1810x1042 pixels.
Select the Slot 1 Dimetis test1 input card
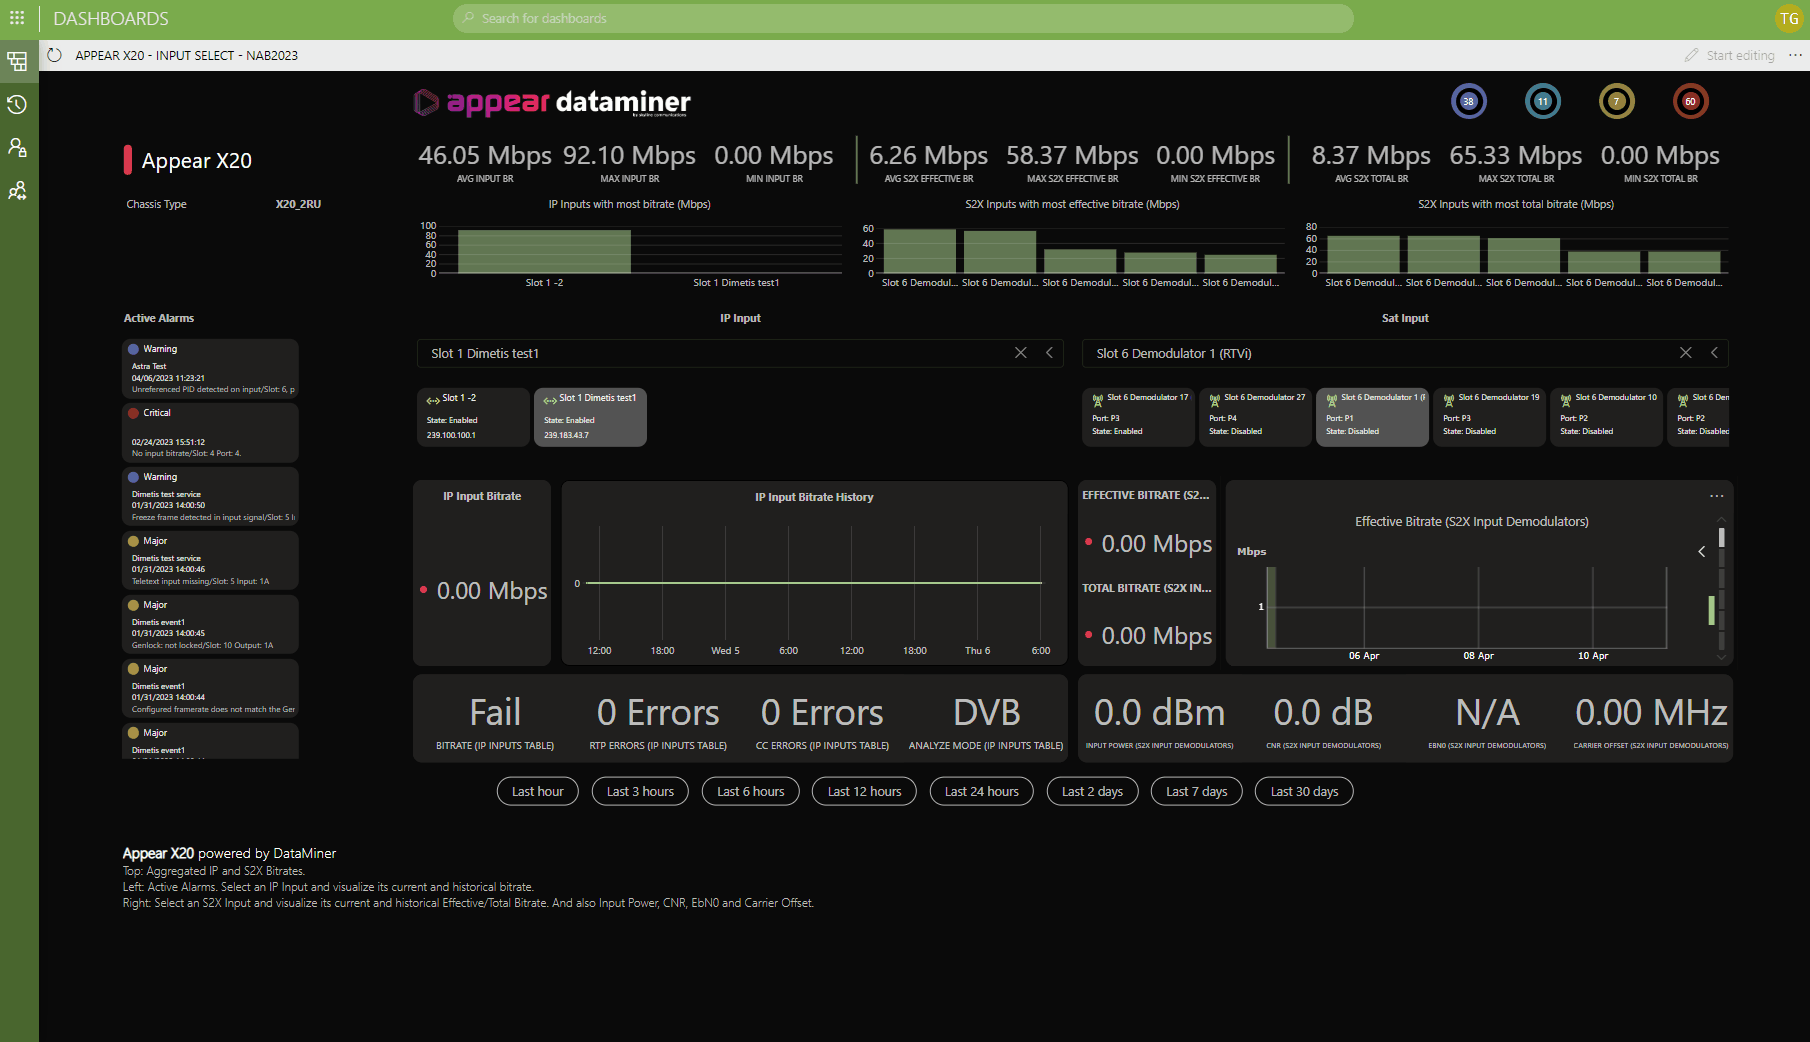point(590,417)
